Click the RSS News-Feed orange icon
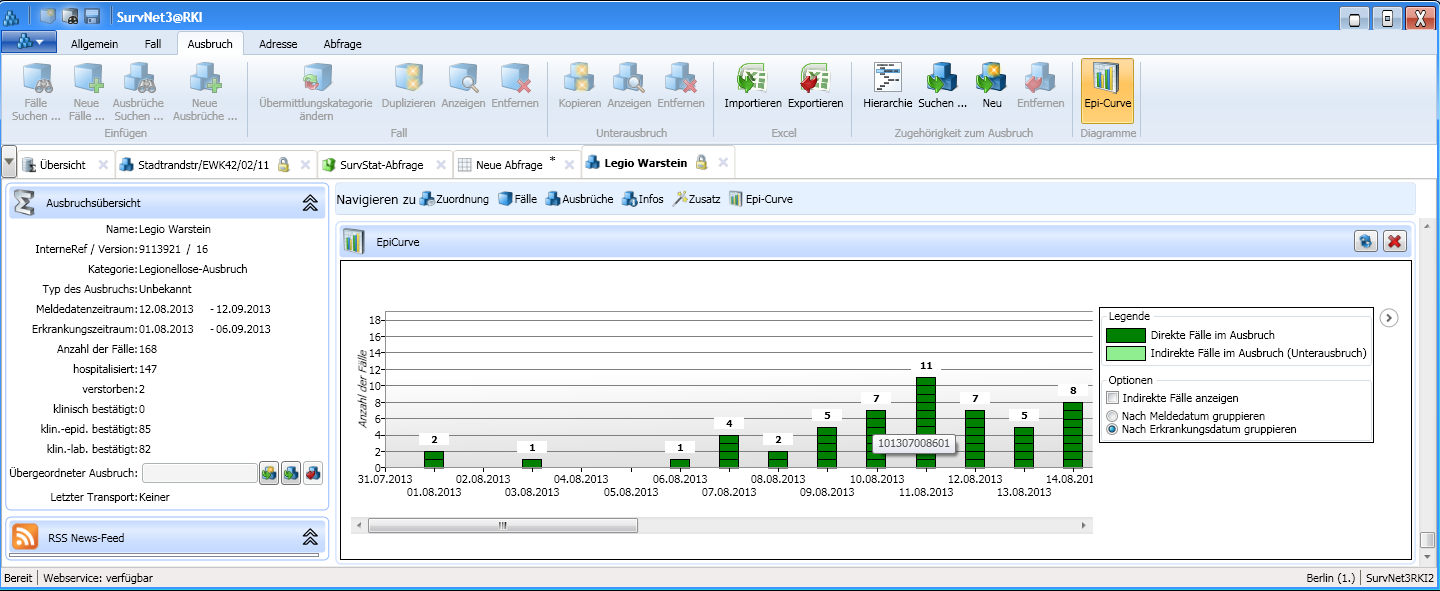Screen dimensions: 1440x591 click(25, 538)
